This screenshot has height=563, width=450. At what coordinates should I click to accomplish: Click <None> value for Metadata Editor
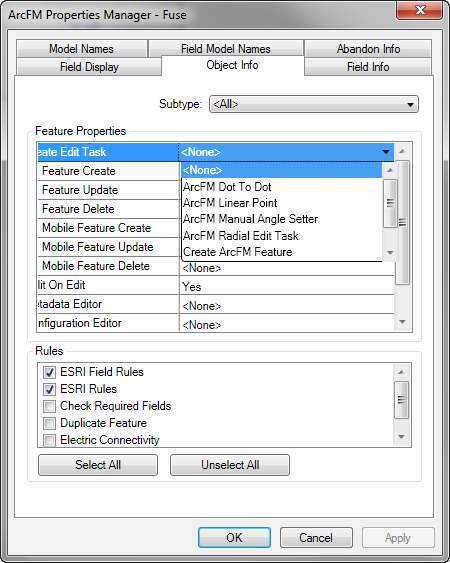click(287, 306)
